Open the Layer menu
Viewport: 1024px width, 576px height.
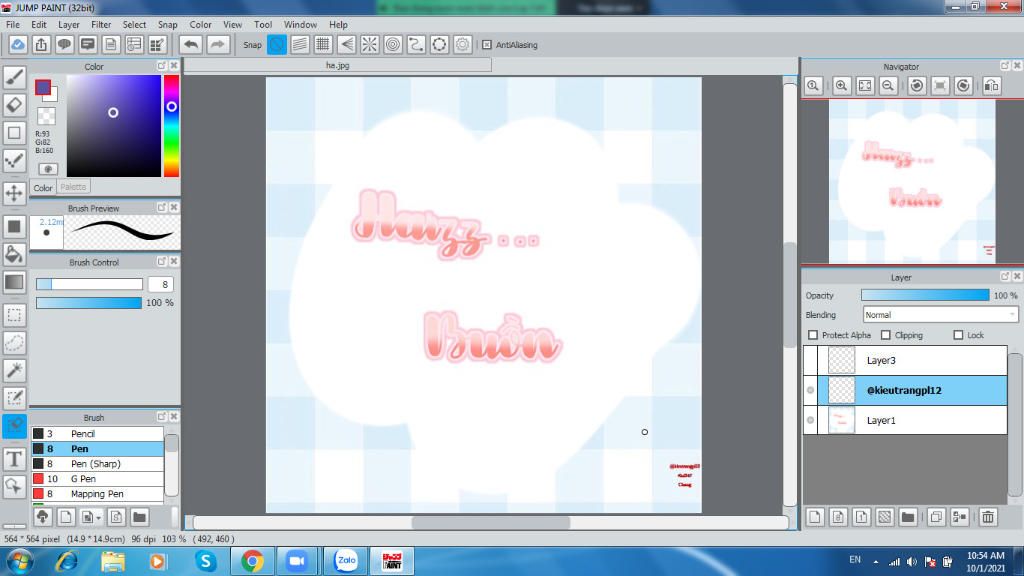(x=69, y=25)
